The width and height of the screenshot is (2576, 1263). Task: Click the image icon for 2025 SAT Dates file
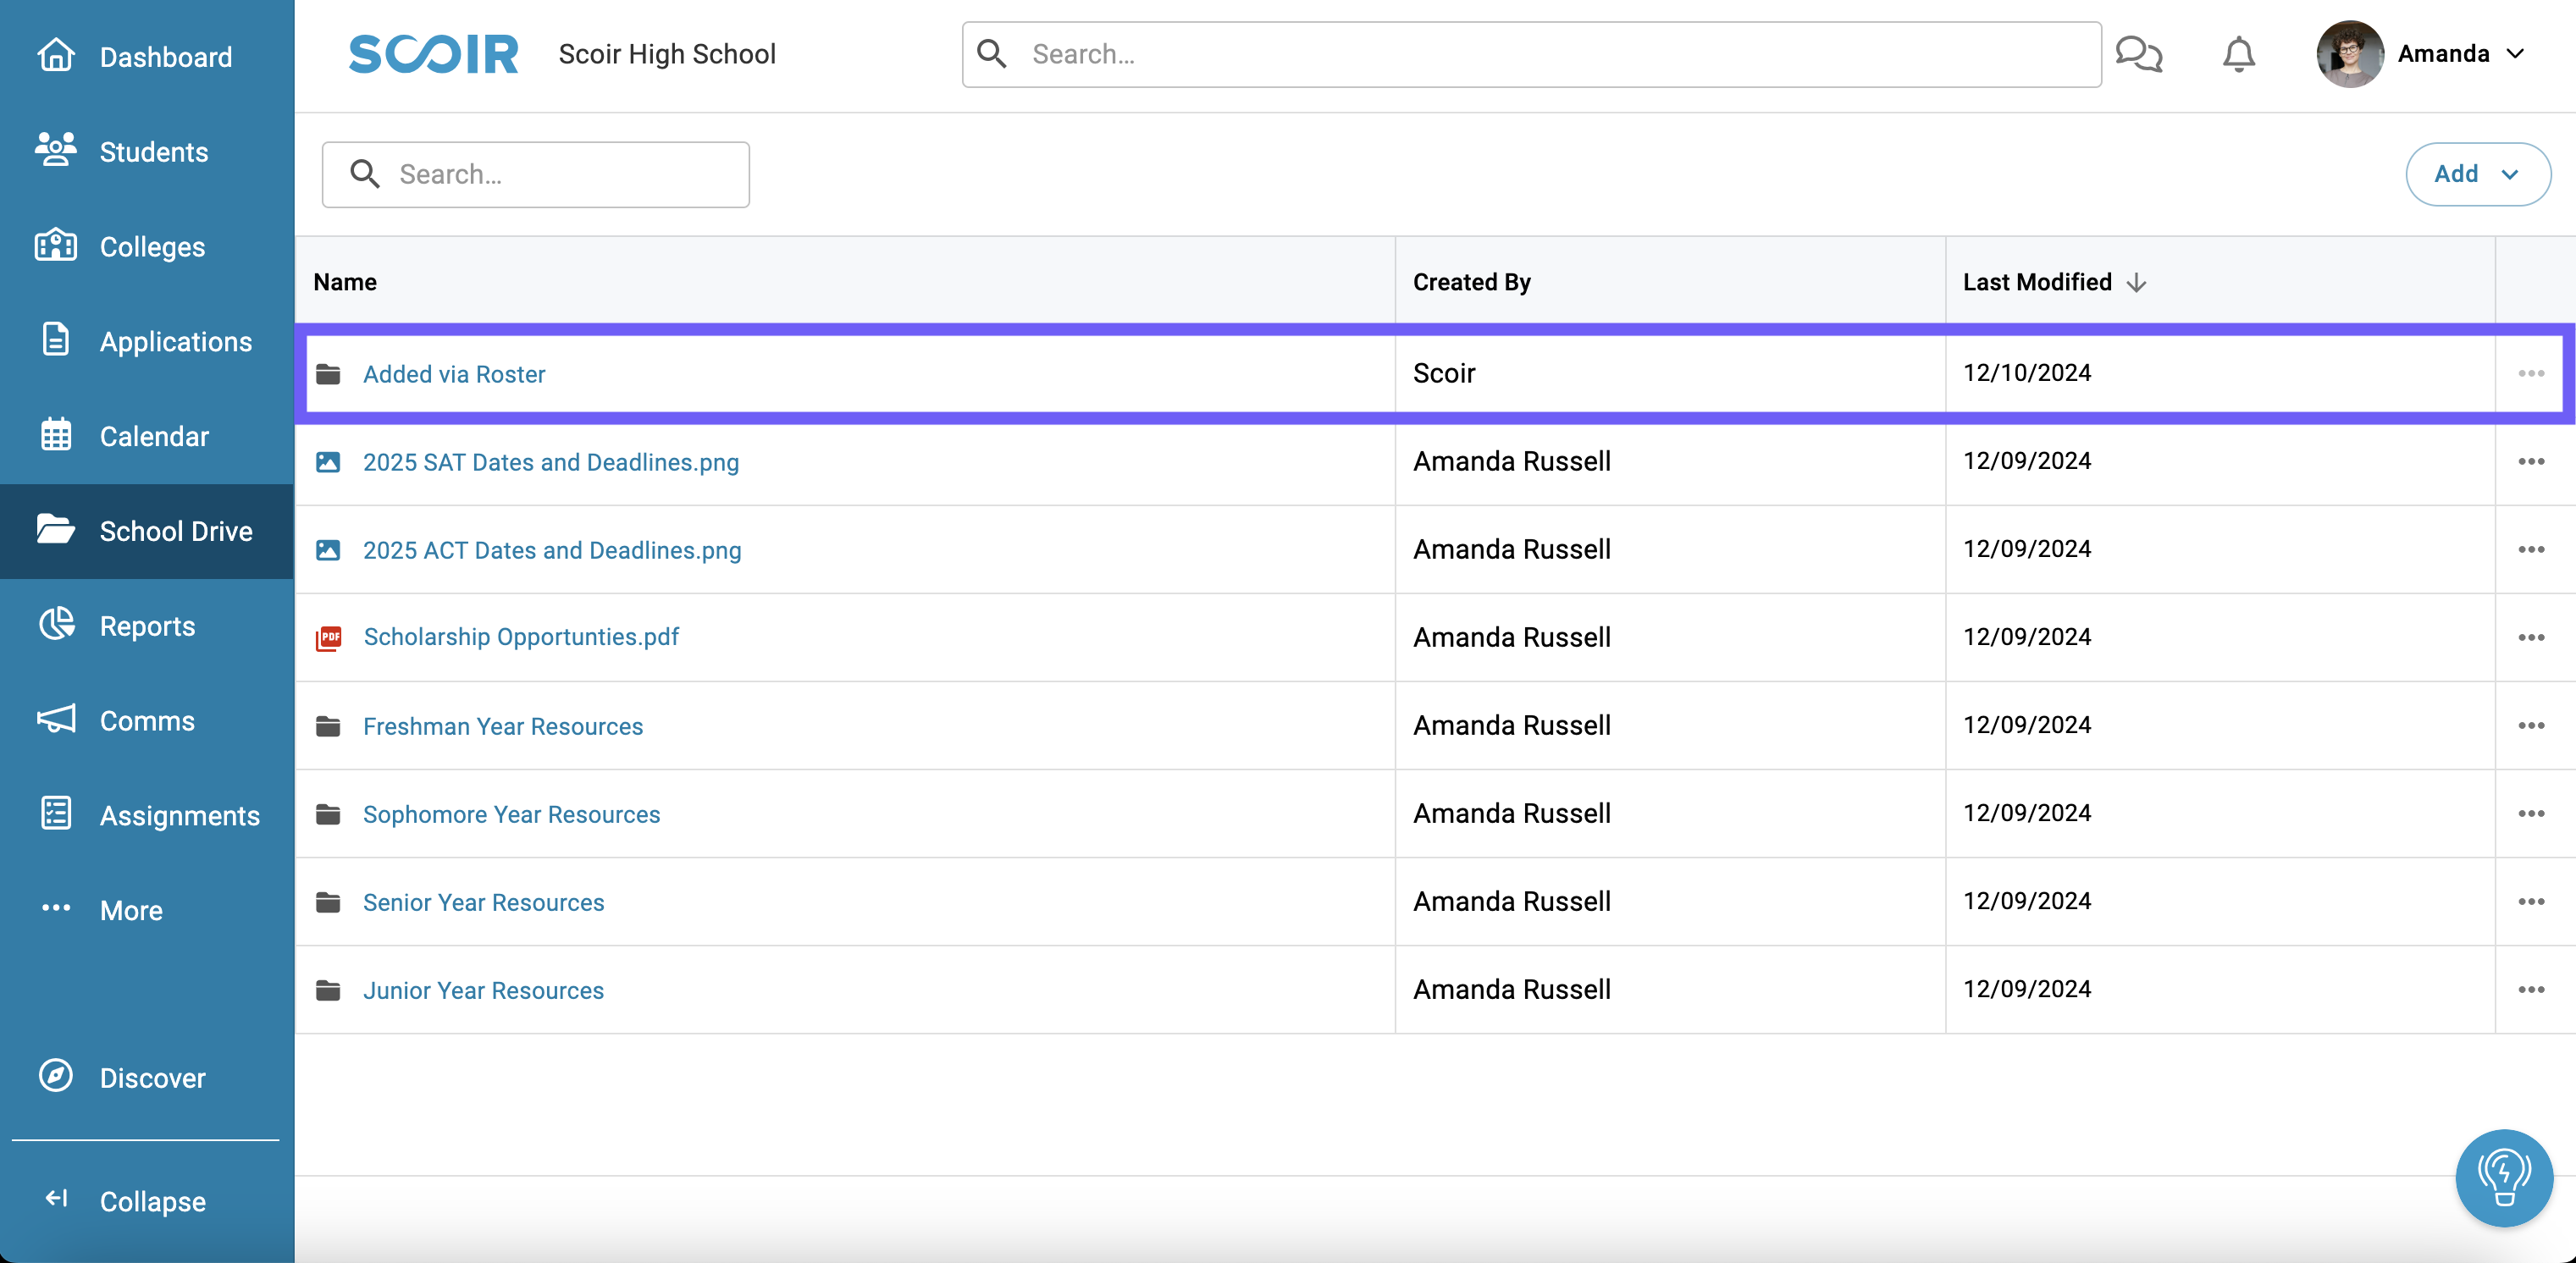pos(328,462)
